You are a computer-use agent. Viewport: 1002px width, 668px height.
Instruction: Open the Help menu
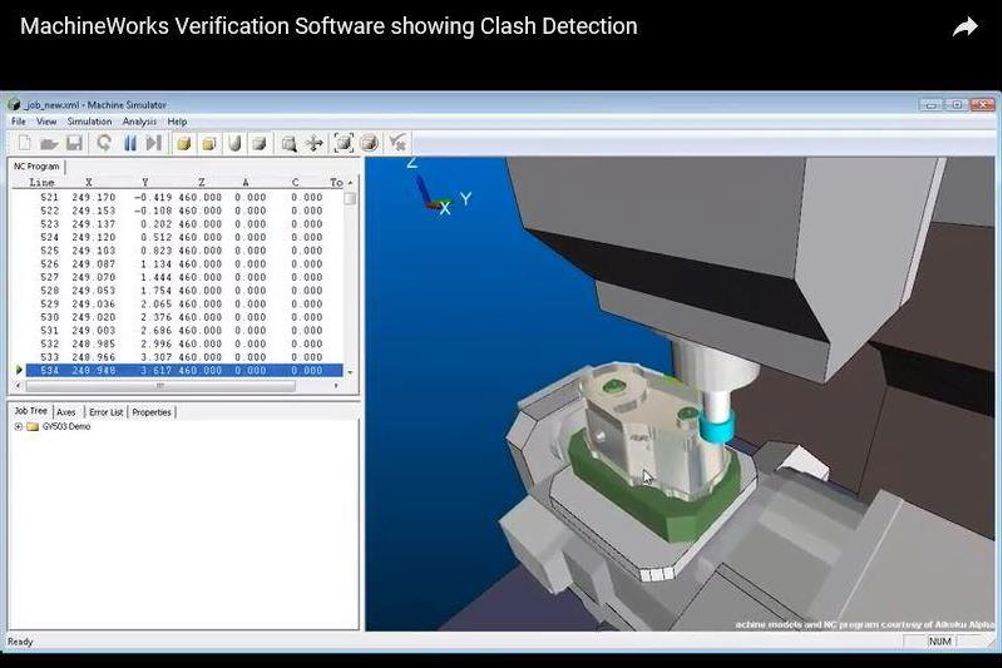[177, 121]
